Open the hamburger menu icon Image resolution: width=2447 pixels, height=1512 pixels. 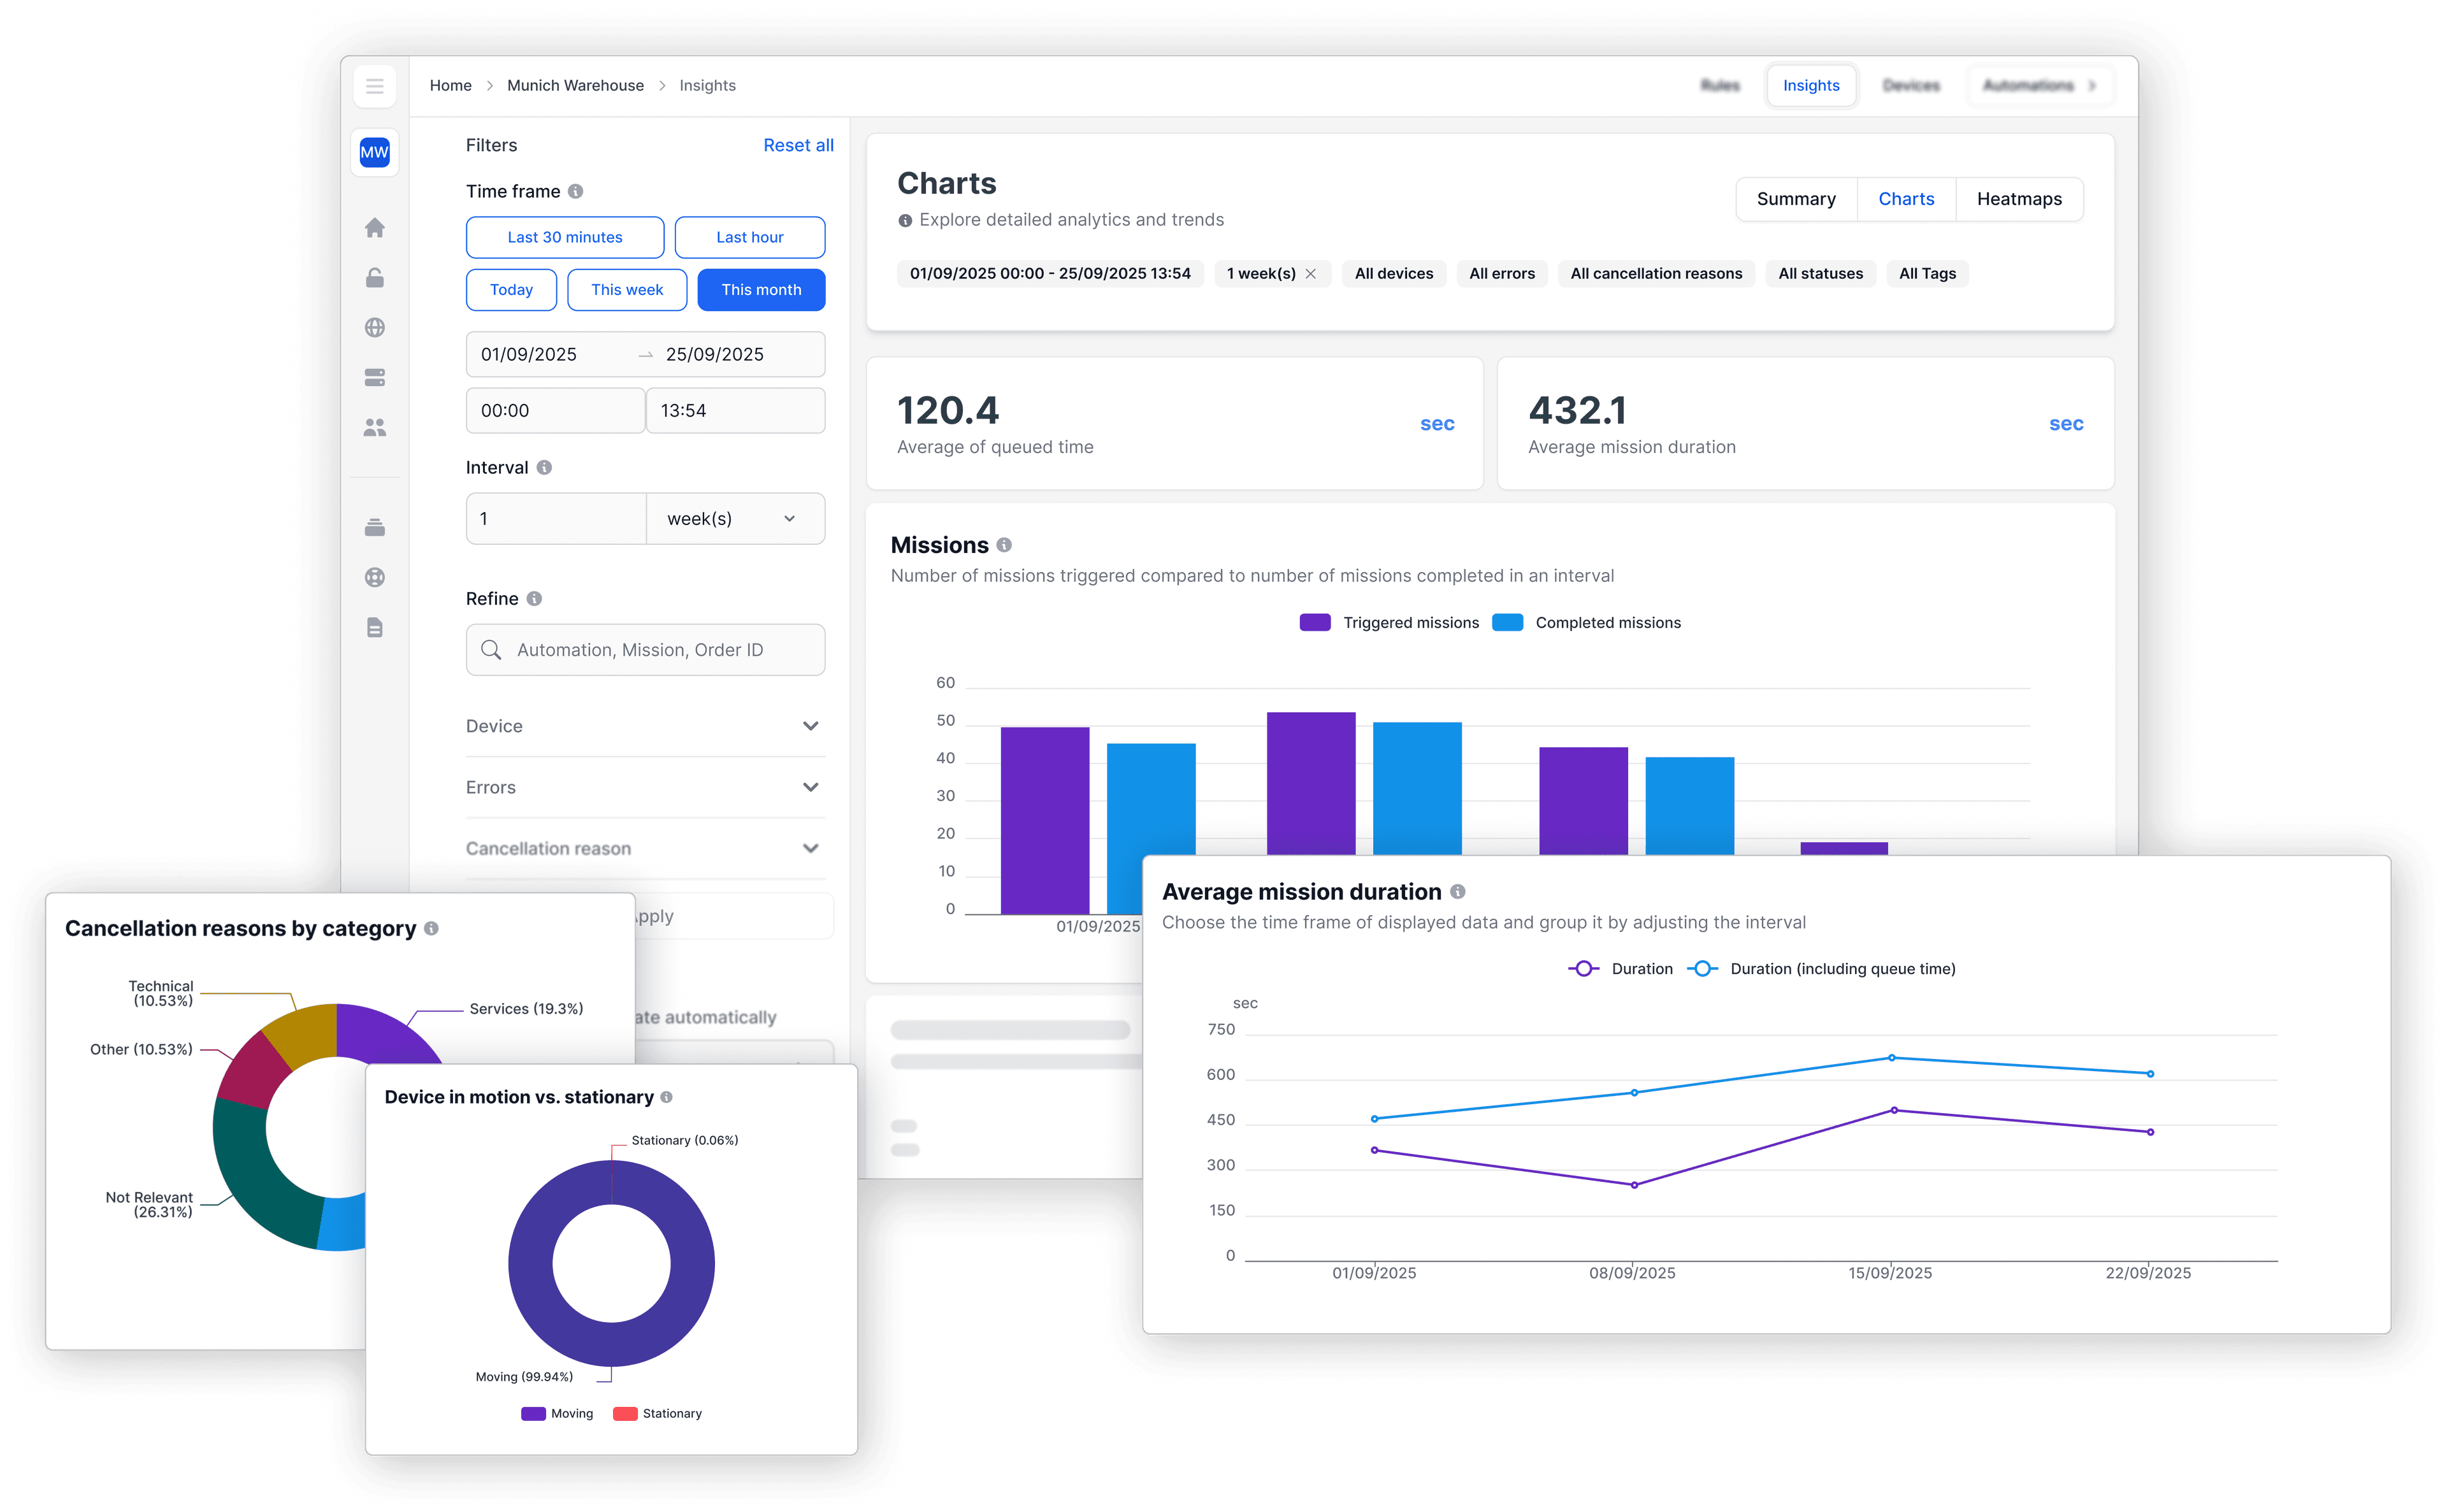374,86
